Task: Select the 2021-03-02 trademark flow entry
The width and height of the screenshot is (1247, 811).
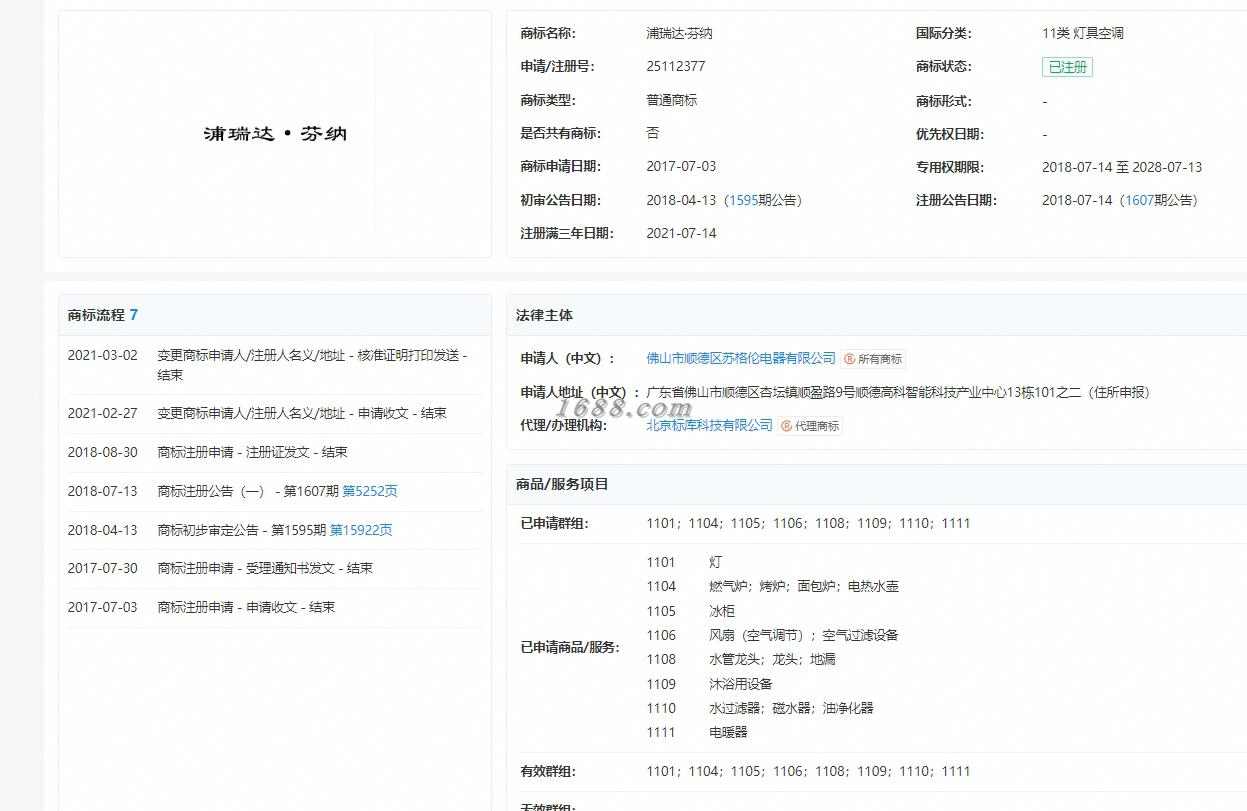Action: coord(274,365)
